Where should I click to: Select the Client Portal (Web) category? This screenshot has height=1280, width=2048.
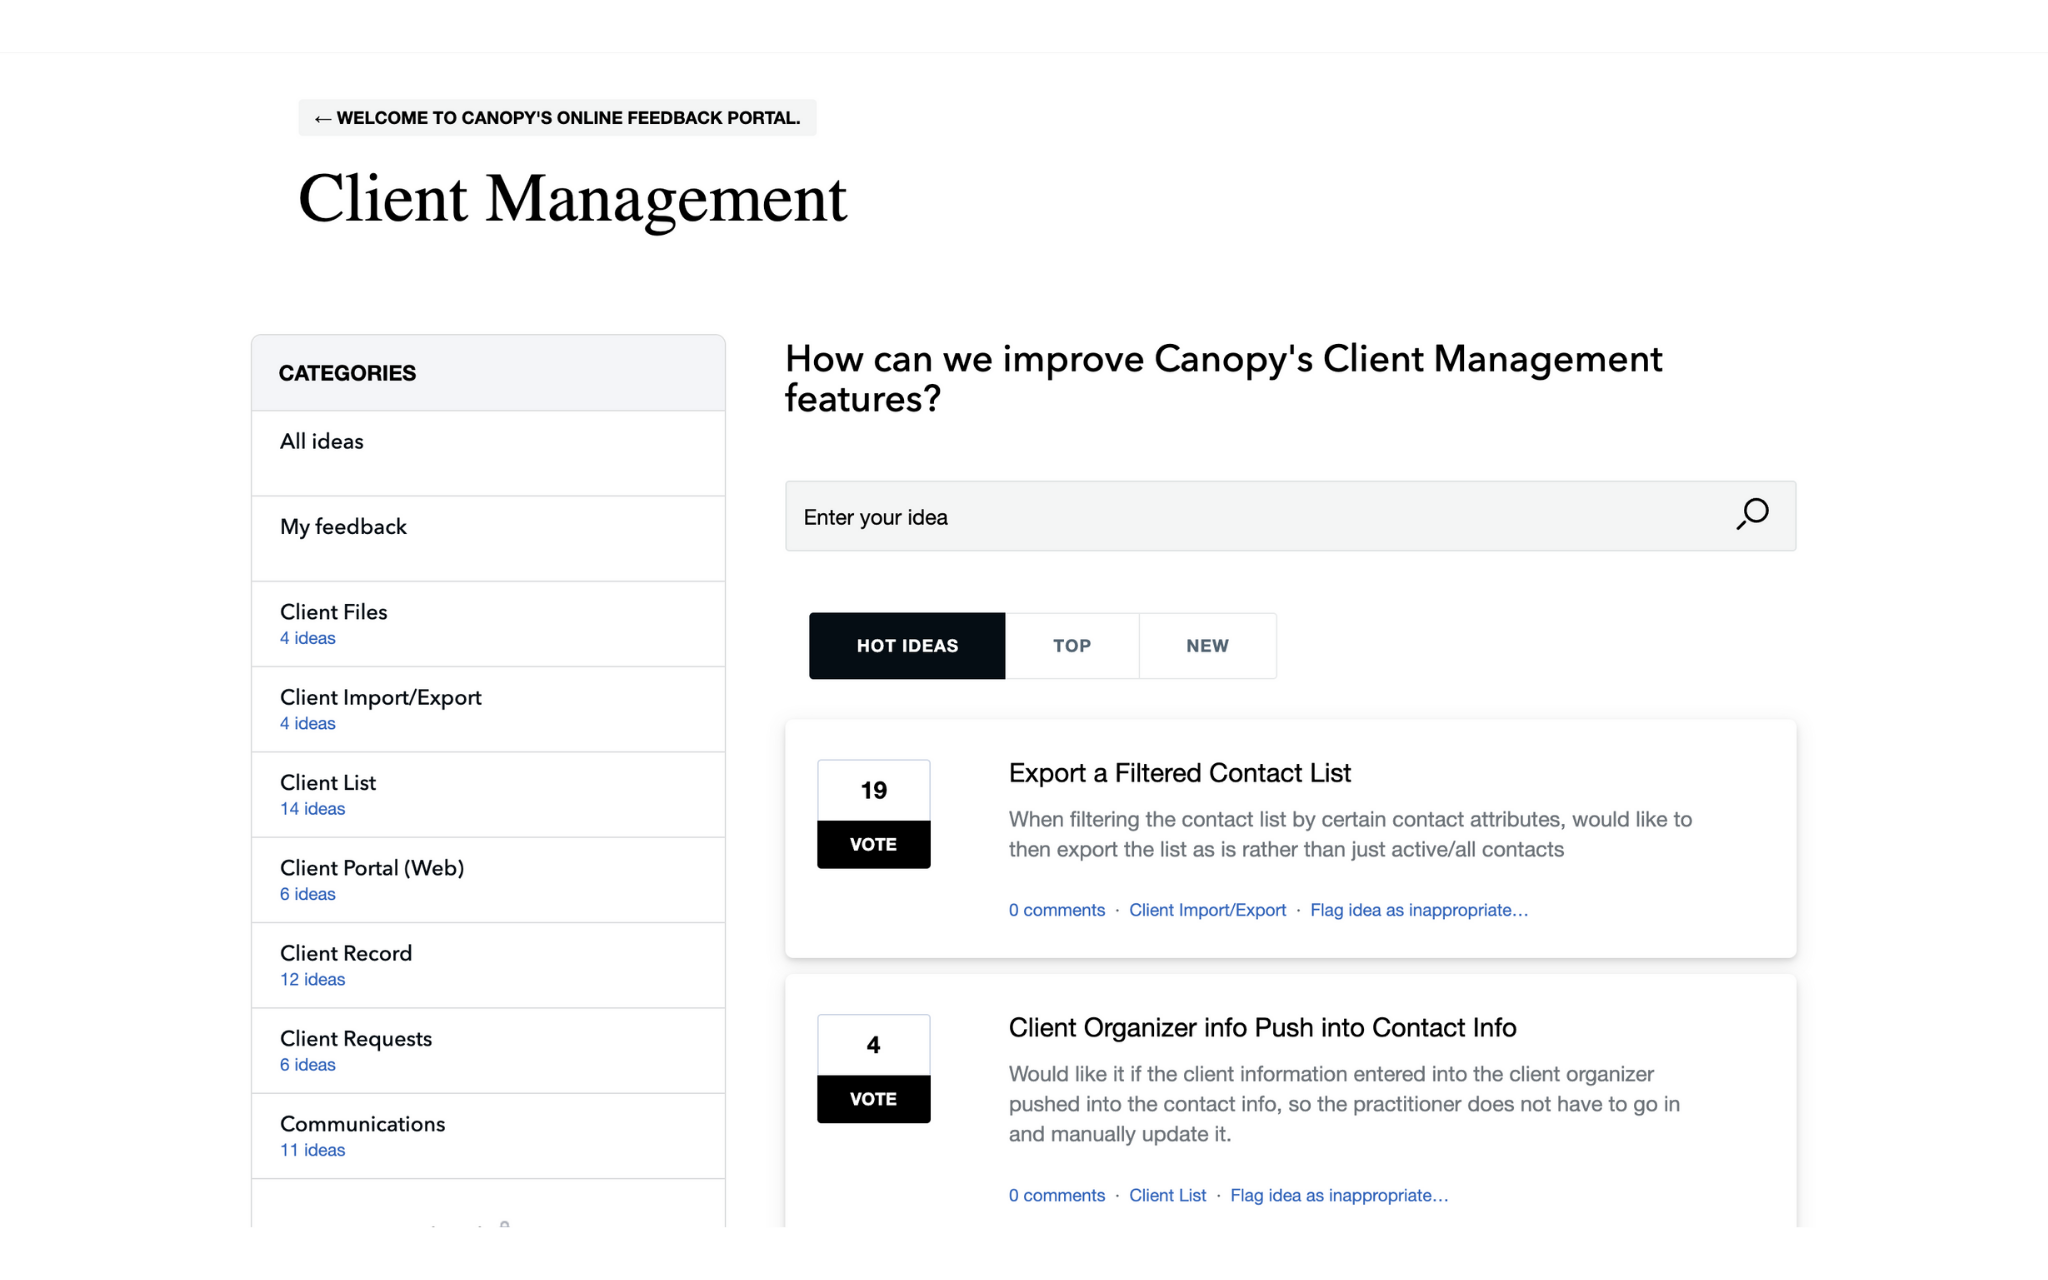click(371, 868)
